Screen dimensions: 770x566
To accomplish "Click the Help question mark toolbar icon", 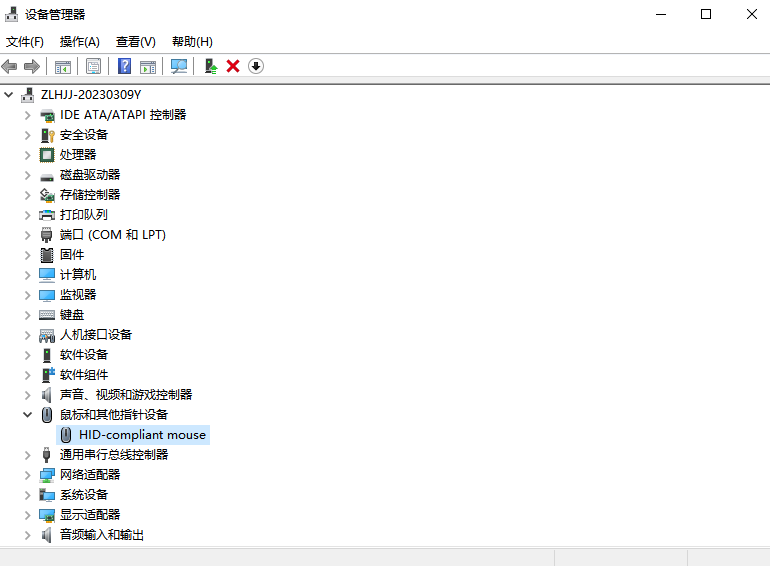I will point(124,66).
